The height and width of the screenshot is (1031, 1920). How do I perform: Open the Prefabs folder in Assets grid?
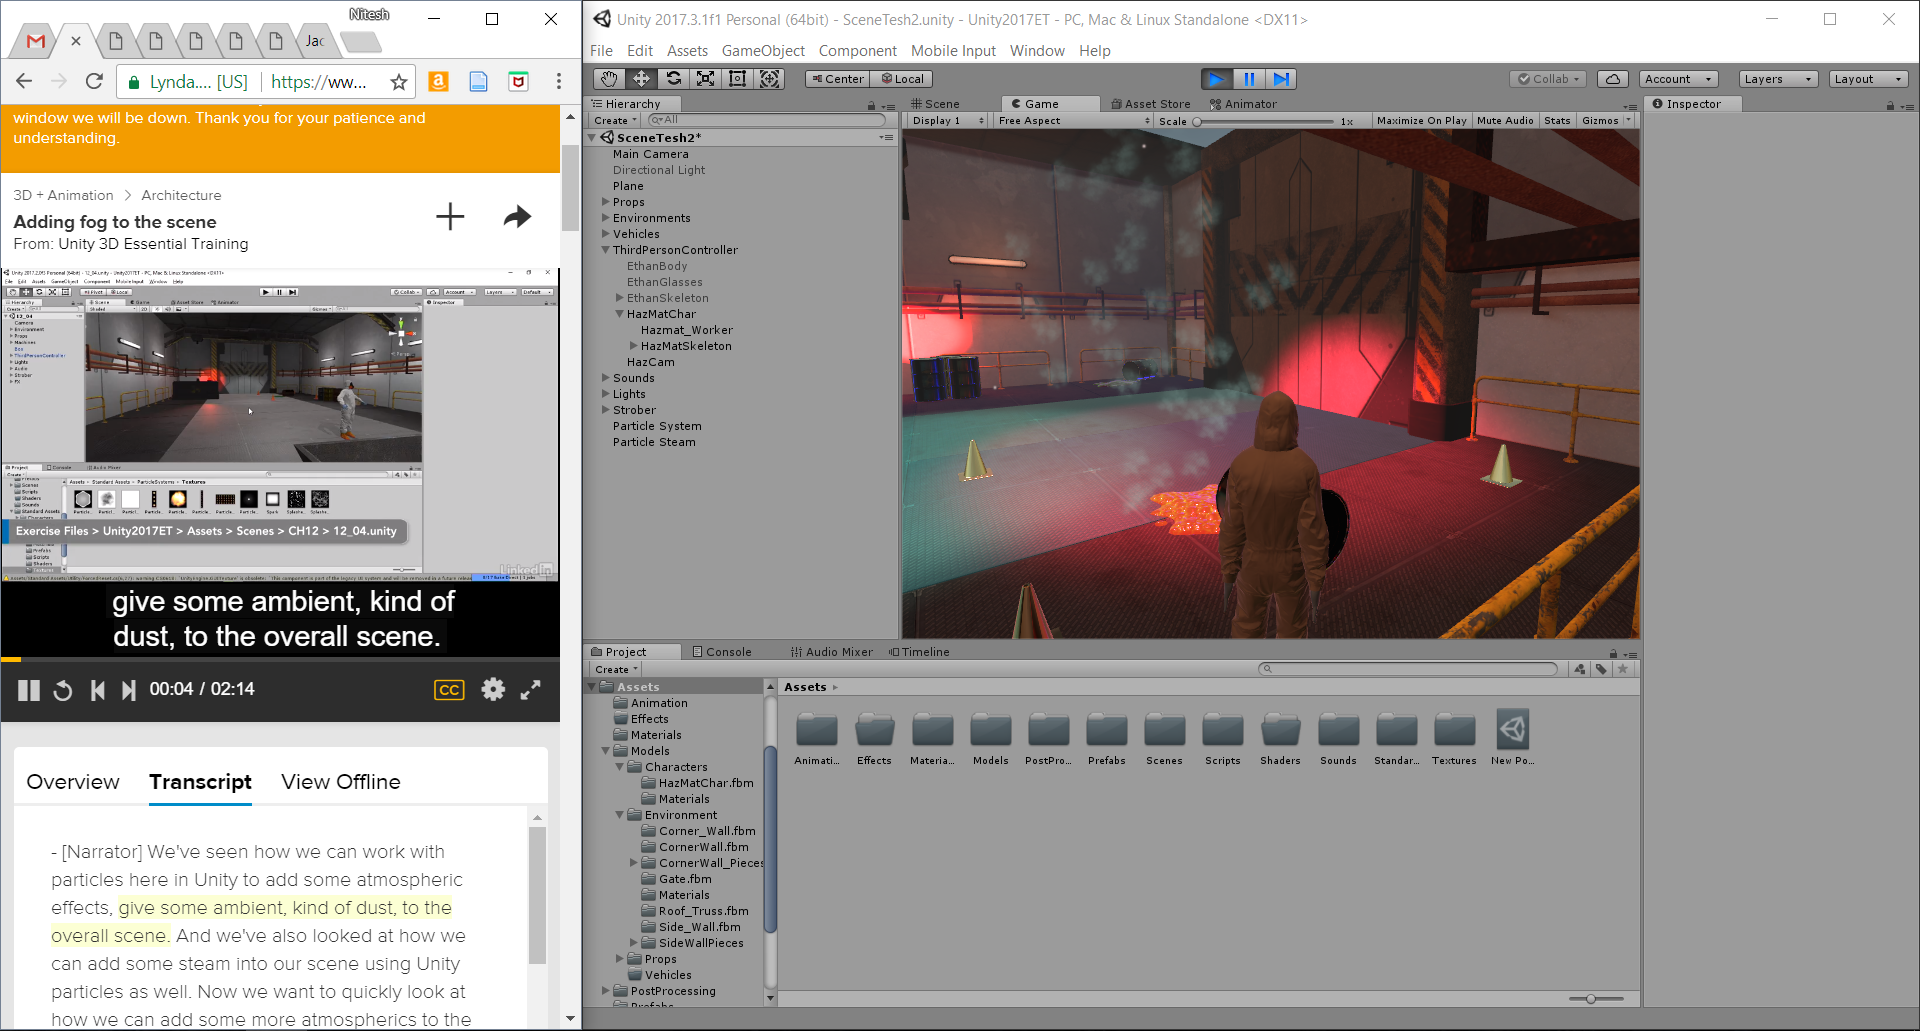[1106, 739]
